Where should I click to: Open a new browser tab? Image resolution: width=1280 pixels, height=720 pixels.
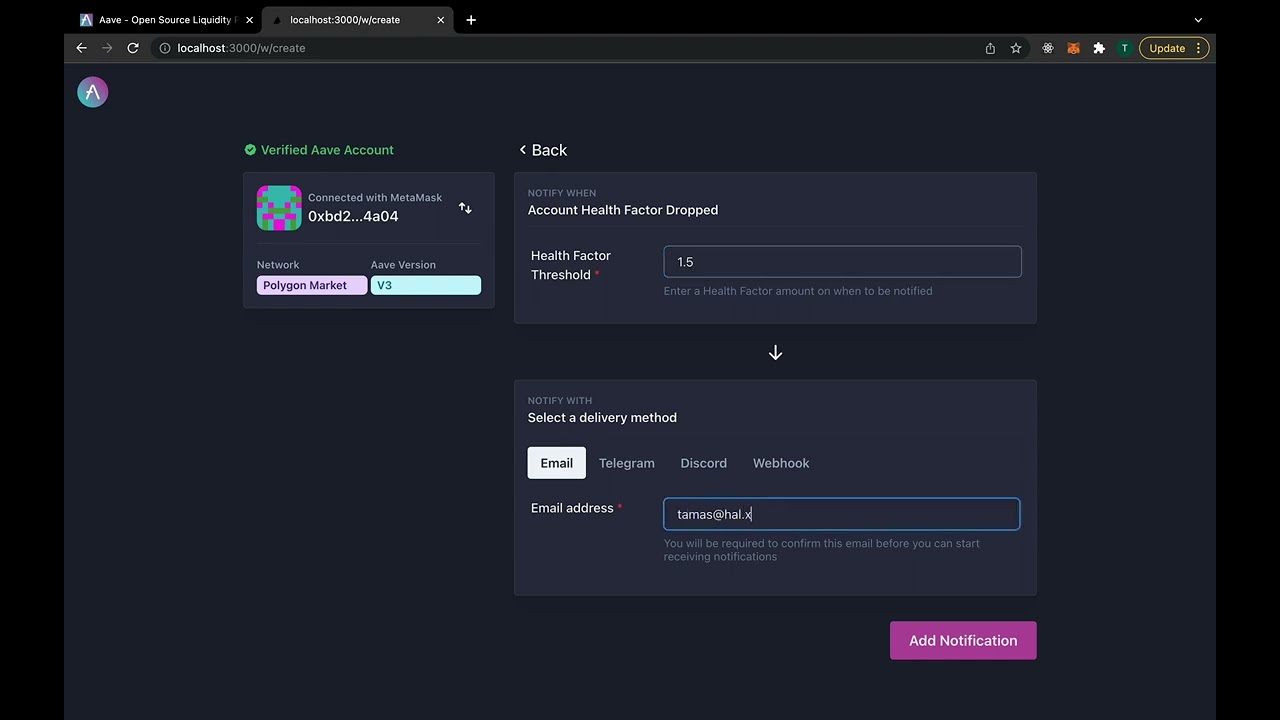[471, 20]
